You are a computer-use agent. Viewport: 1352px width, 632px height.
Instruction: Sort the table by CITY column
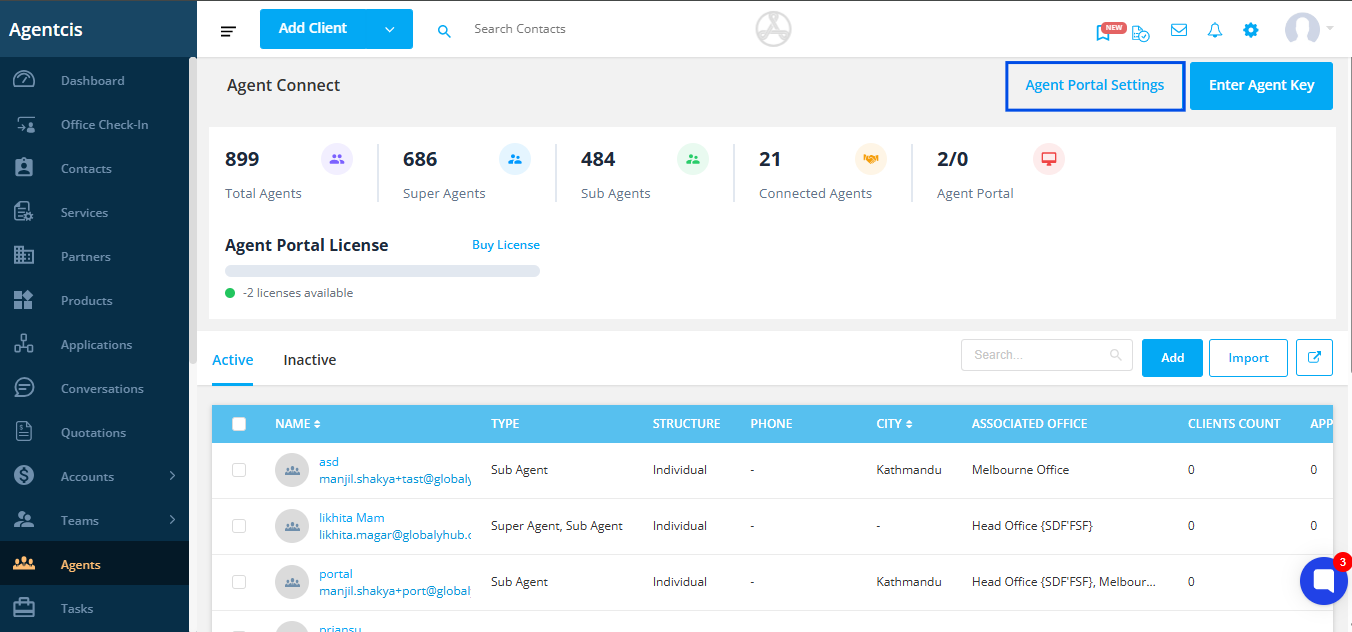(895, 424)
